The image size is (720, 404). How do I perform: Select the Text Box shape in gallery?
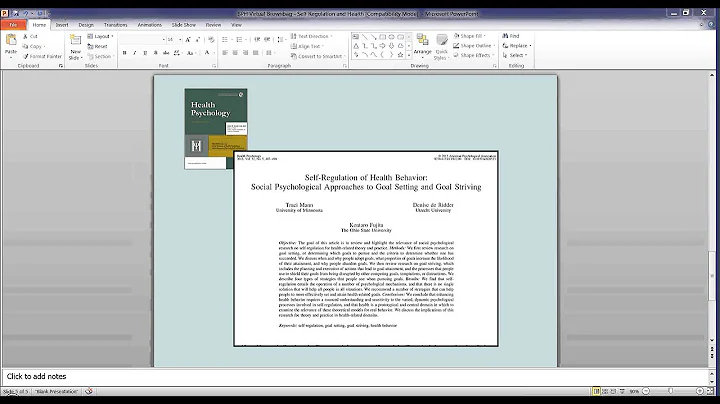tap(356, 37)
